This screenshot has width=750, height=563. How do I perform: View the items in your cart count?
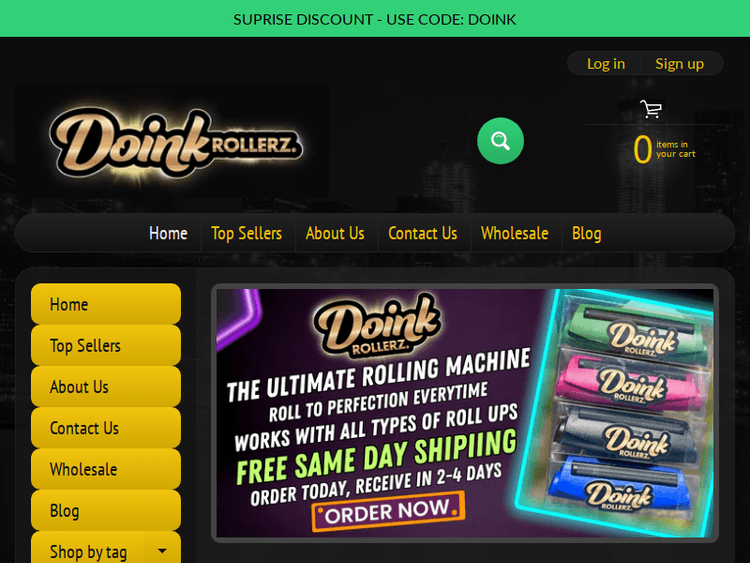664,149
